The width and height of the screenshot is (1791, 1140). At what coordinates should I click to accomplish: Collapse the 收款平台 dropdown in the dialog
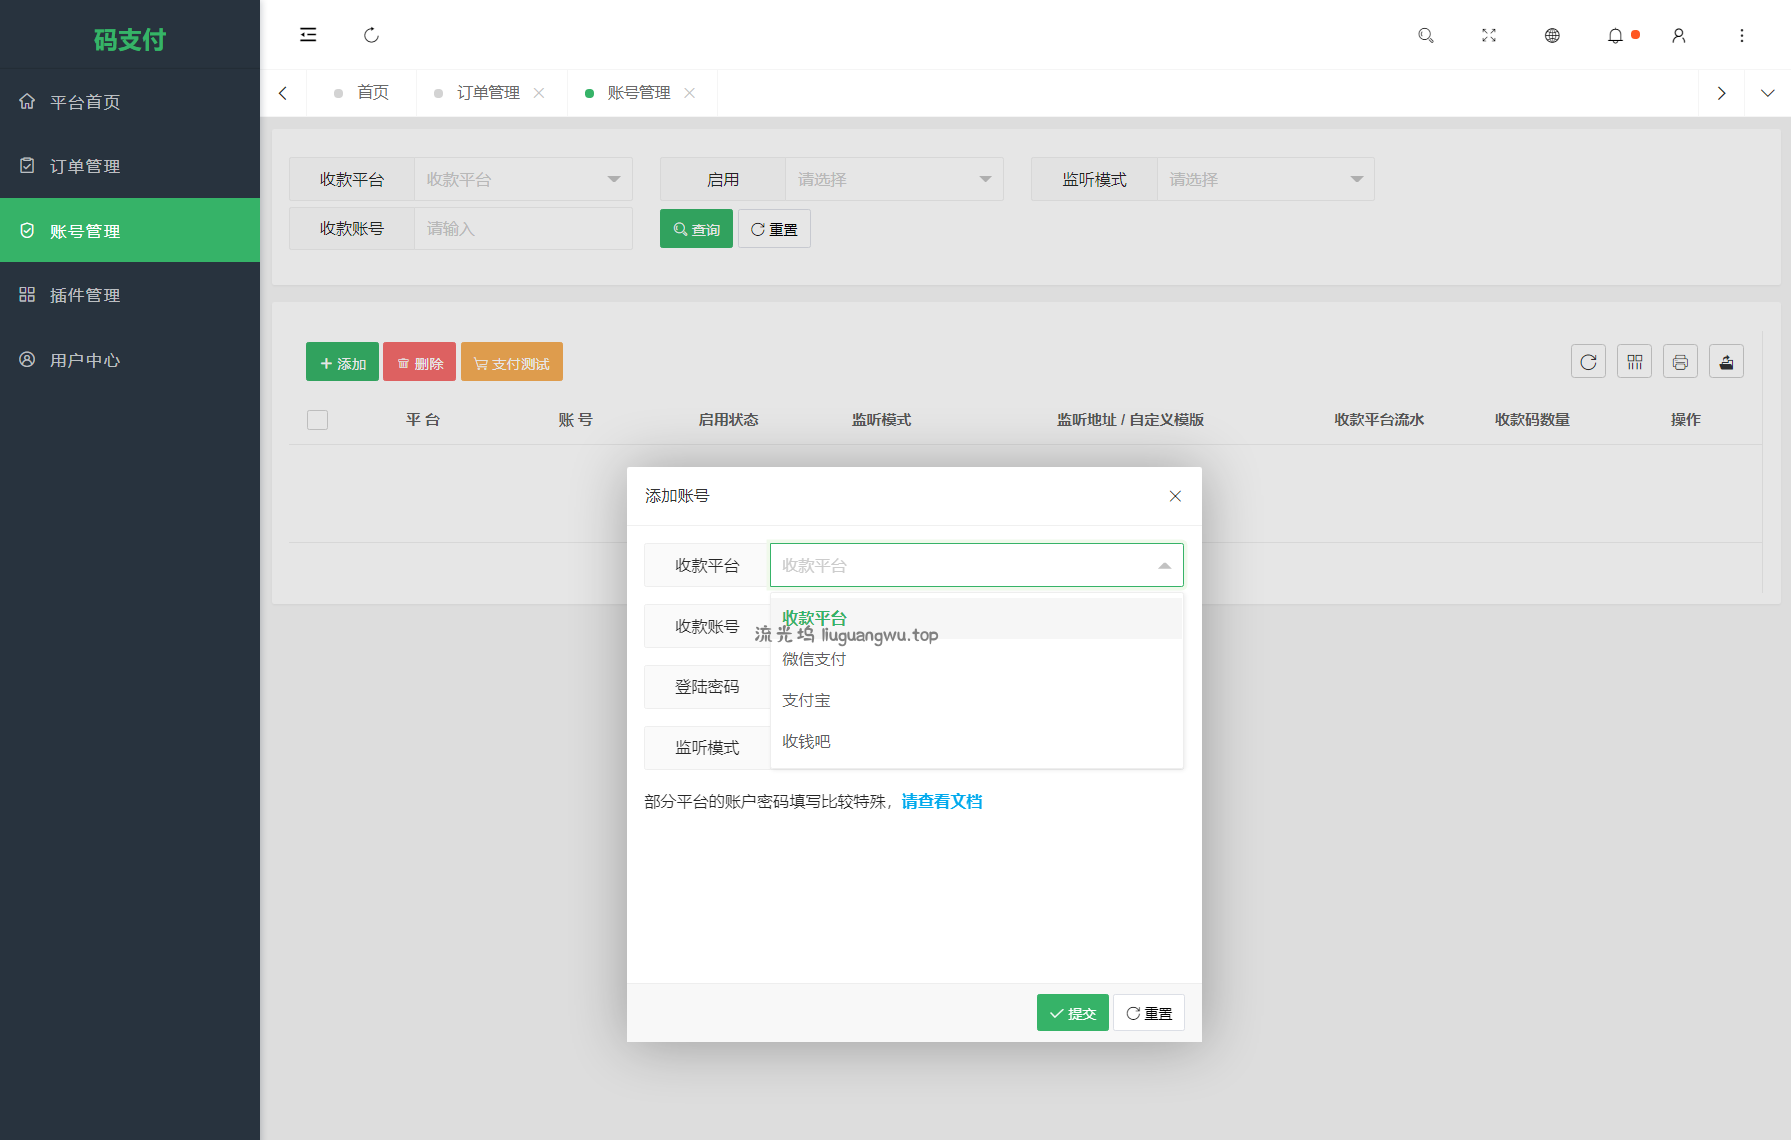point(1164,566)
